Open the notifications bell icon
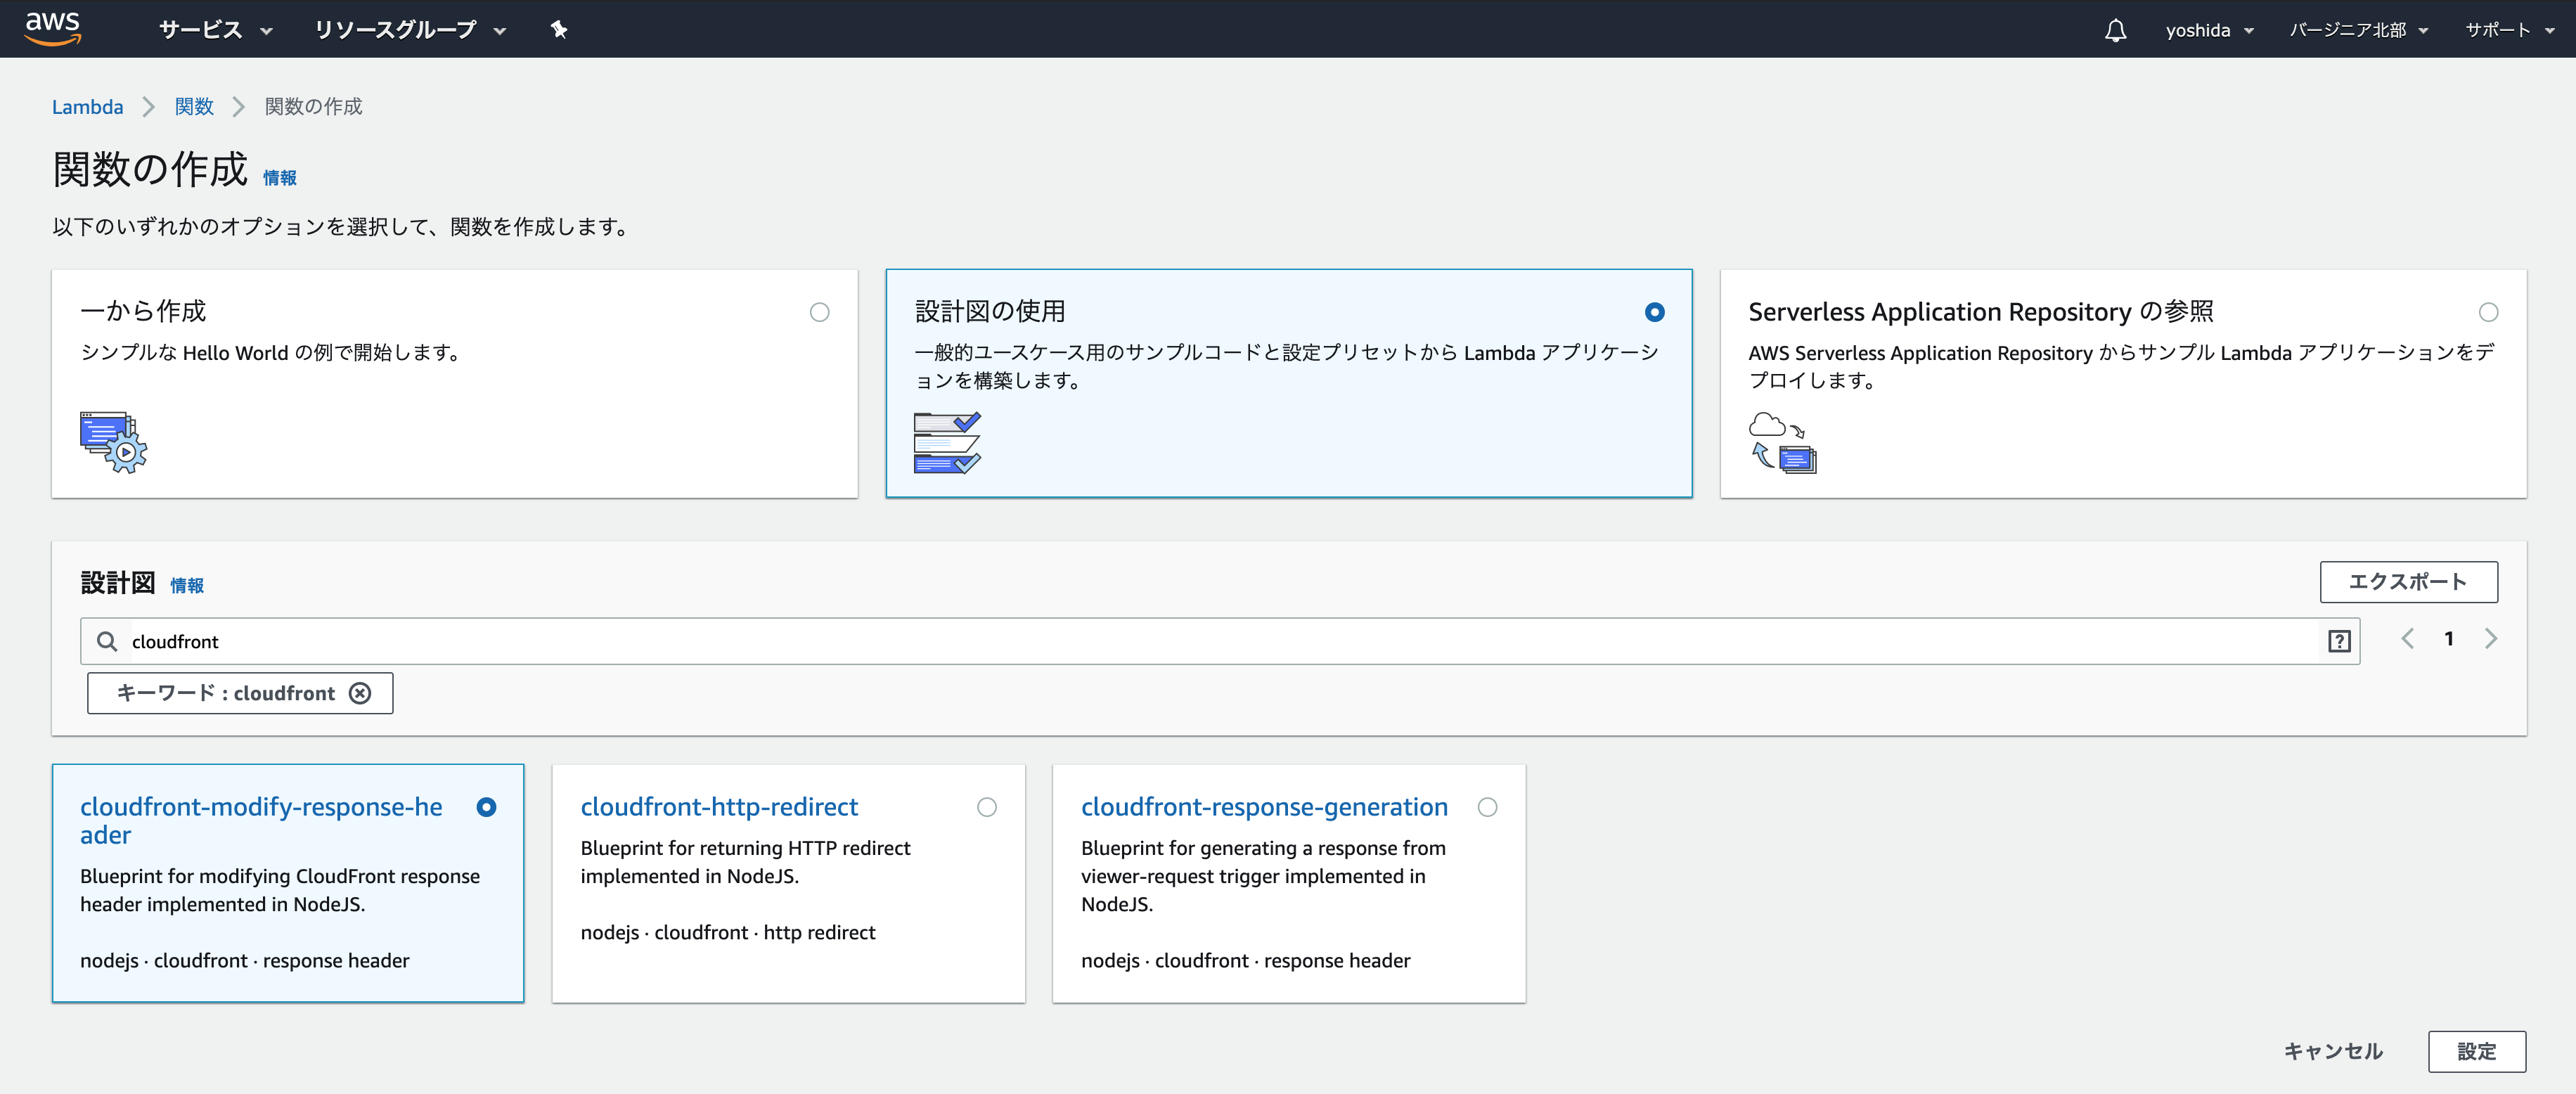This screenshot has height=1094, width=2576. 2115,30
